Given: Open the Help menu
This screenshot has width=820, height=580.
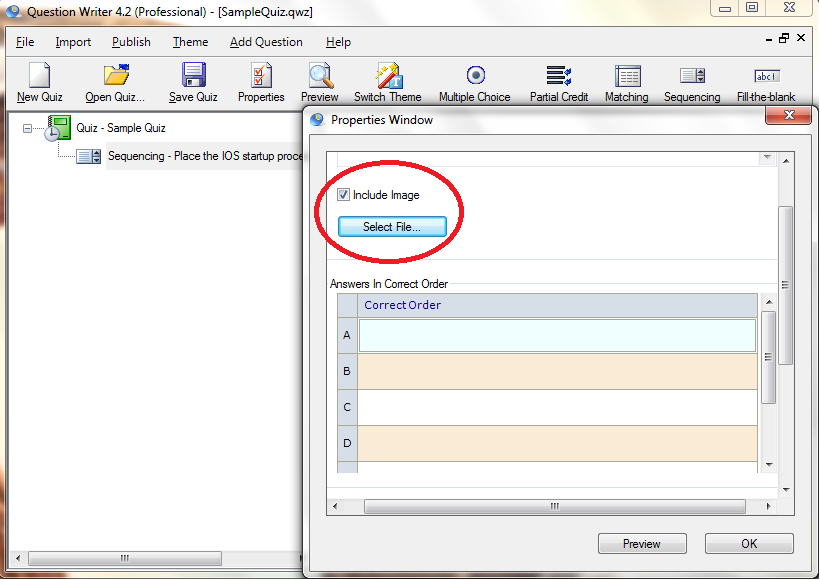Looking at the screenshot, I should pos(338,42).
